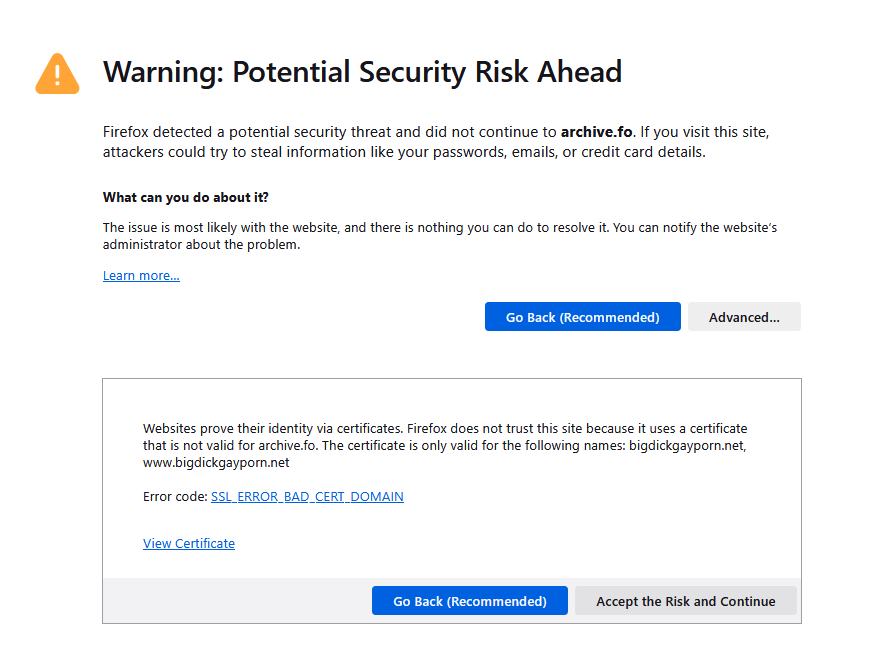Click the upper Go Back (Recommended) button
The image size is (876, 645).
583,317
